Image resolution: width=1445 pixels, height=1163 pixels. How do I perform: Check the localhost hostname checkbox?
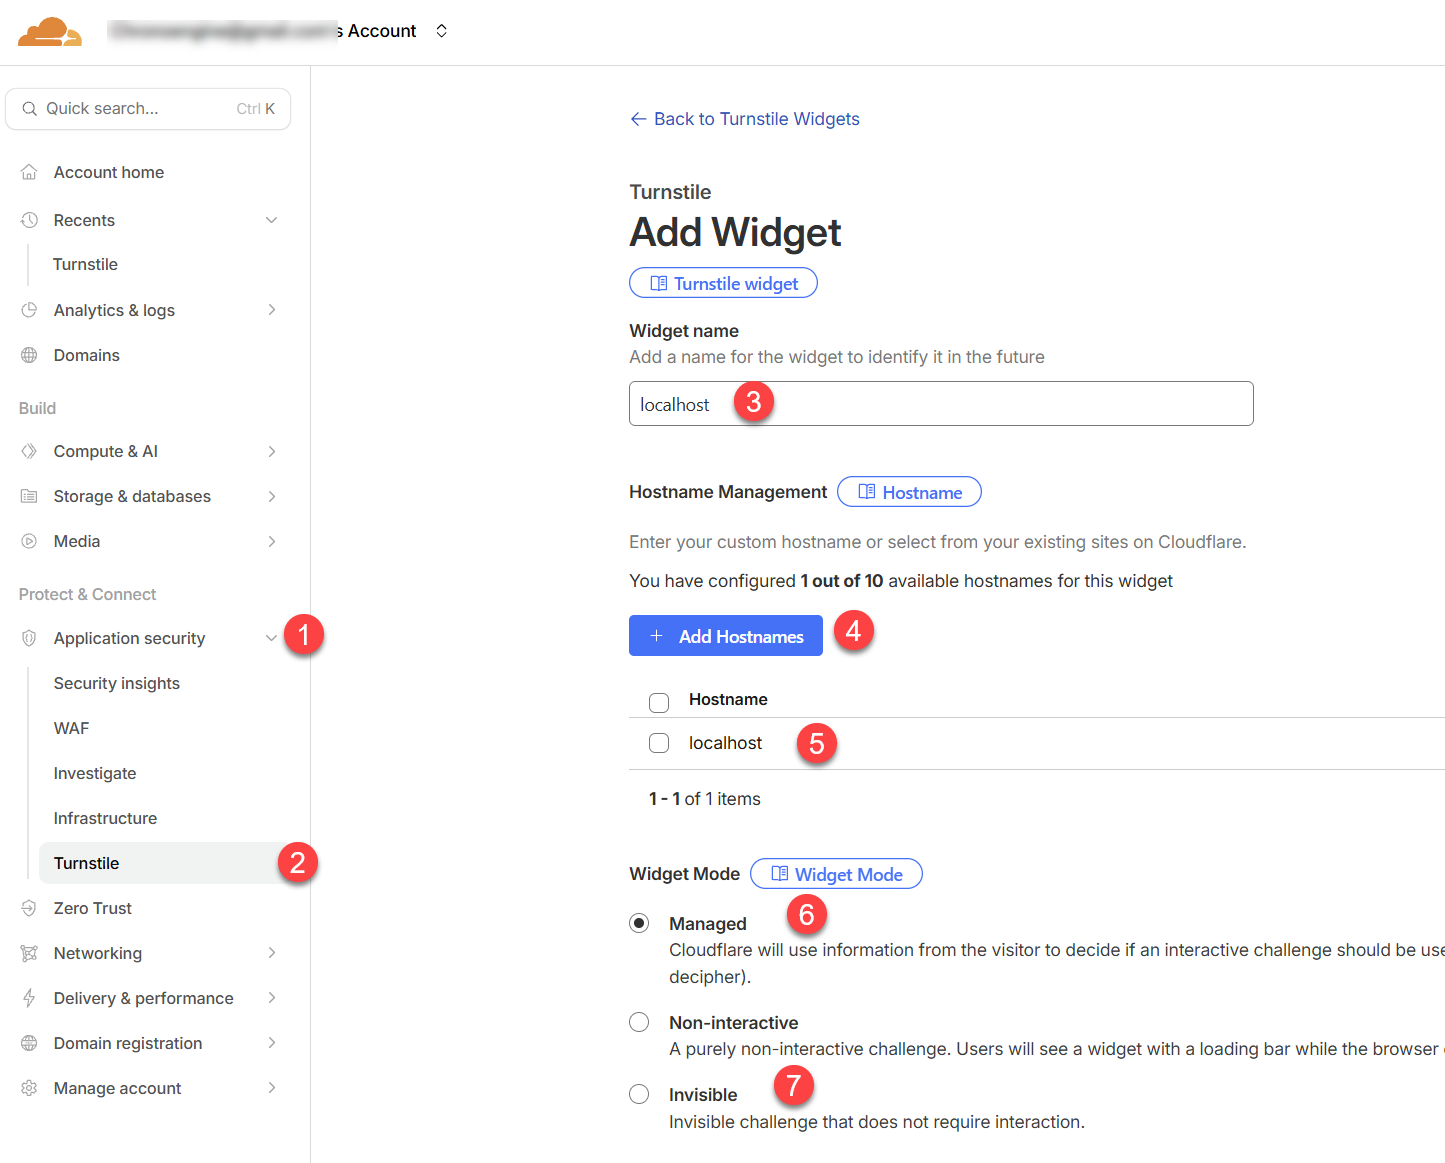(x=658, y=742)
